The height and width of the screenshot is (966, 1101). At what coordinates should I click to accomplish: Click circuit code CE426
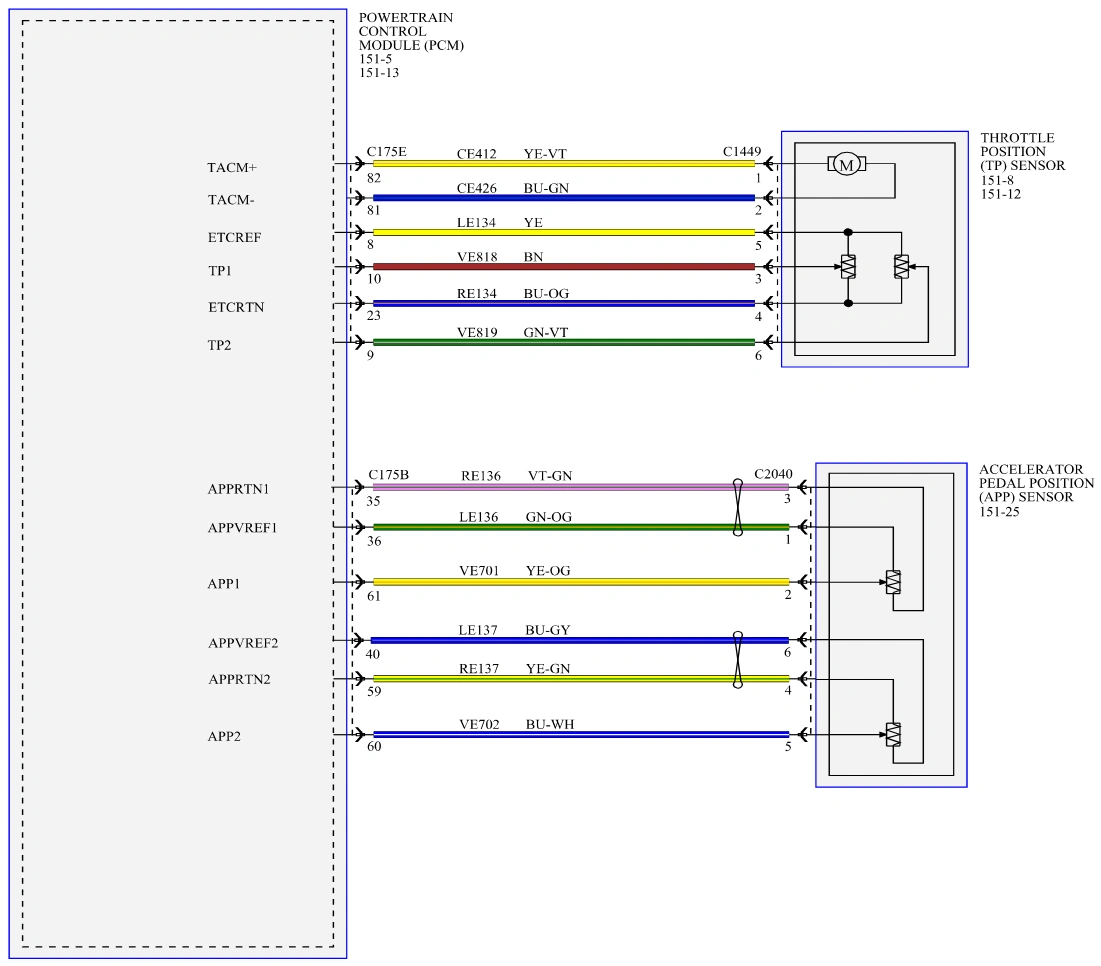(476, 188)
